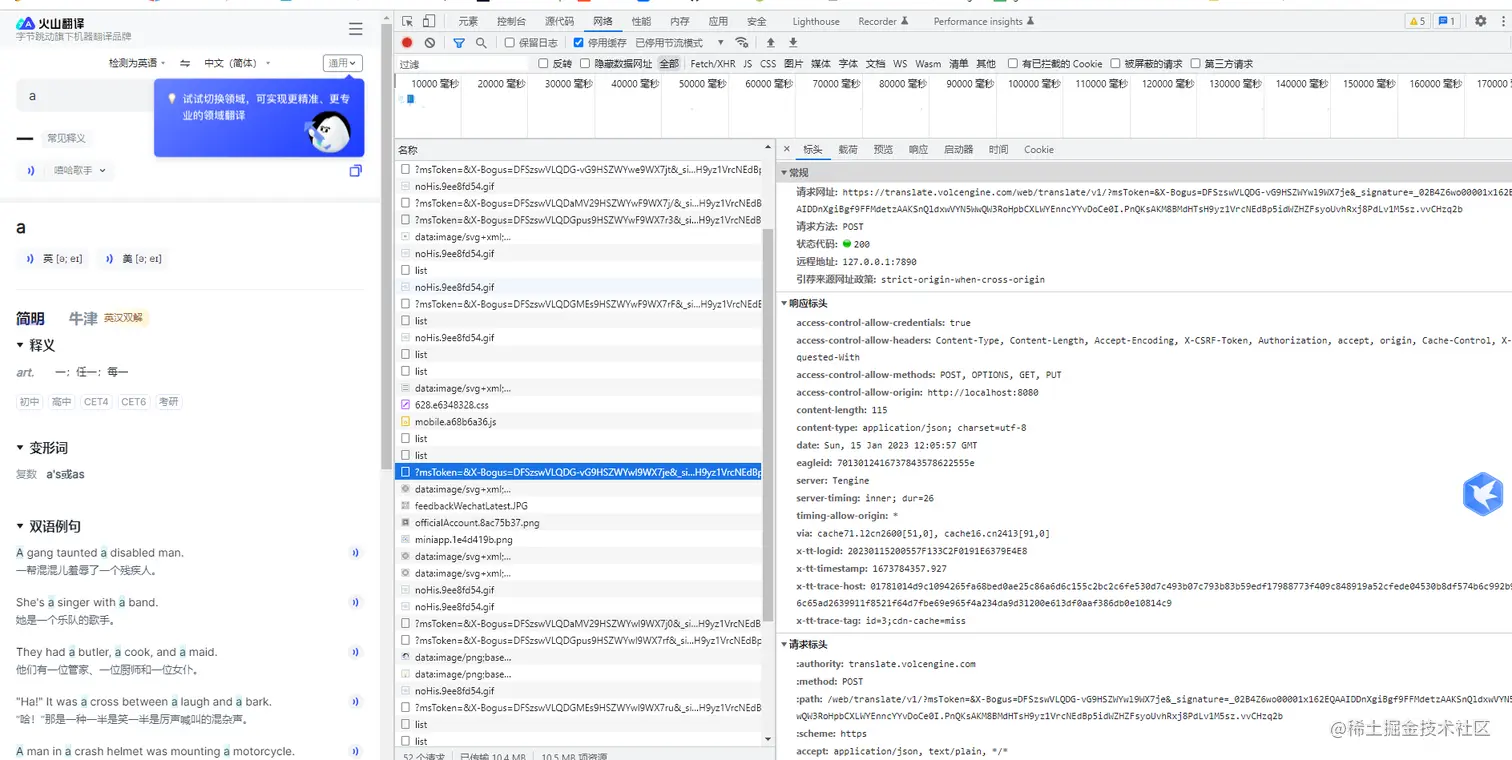Select the 628.e6348328.css request
1512x760 pixels.
(579, 405)
